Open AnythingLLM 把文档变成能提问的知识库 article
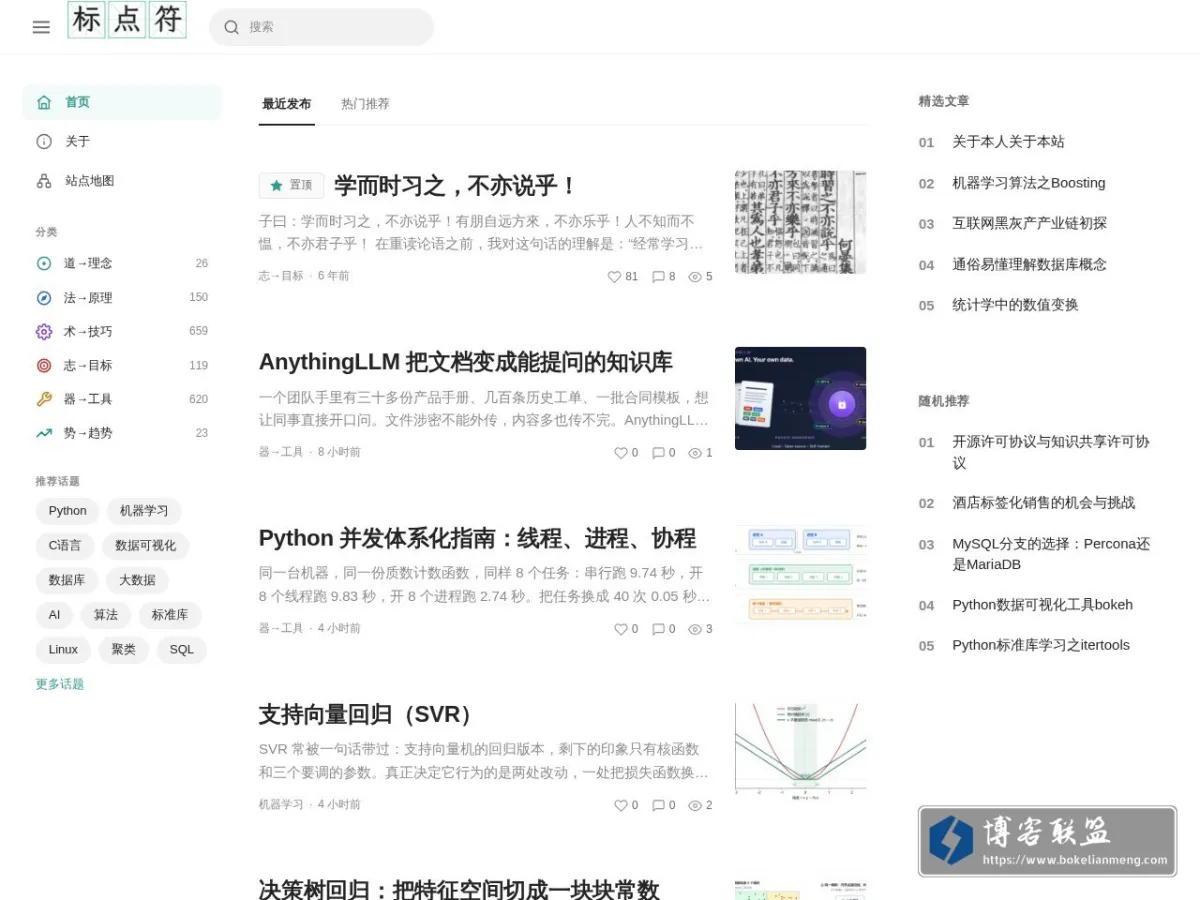The image size is (1200, 900). (x=466, y=362)
